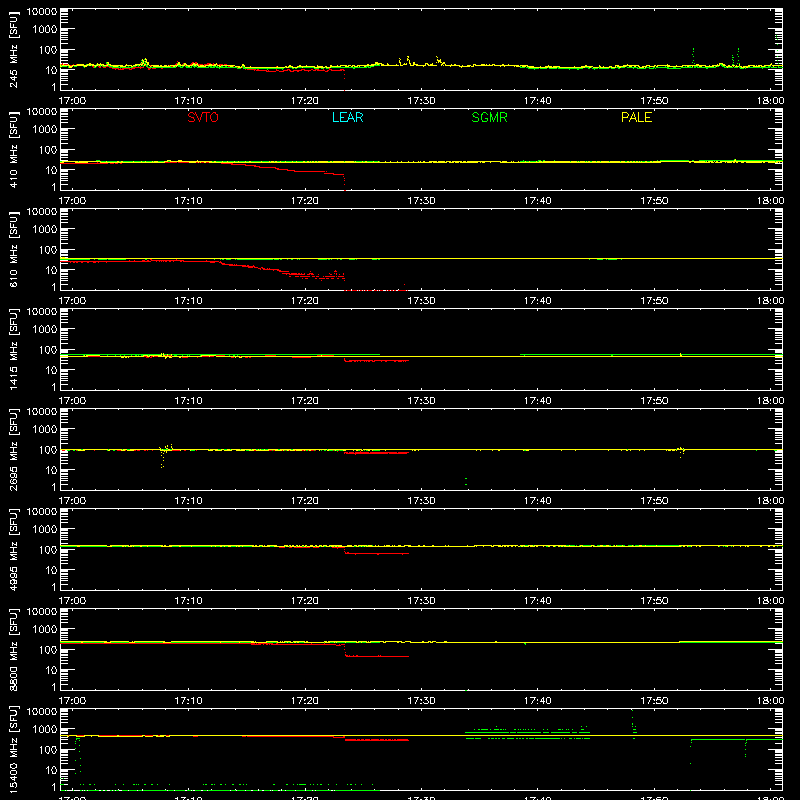The height and width of the screenshot is (800, 800).
Task: Click 17:30 tick under the 4995 MHz panel
Action: click(x=421, y=601)
